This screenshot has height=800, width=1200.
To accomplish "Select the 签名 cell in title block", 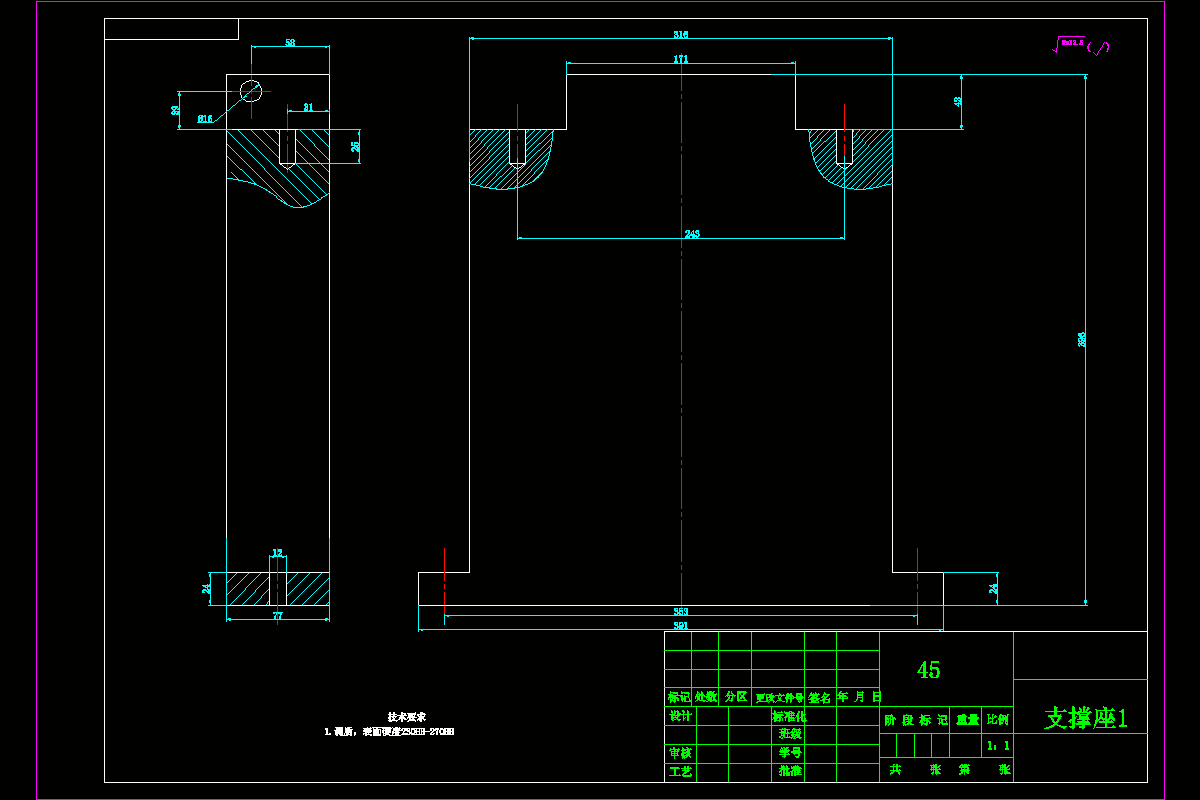I will [820, 697].
